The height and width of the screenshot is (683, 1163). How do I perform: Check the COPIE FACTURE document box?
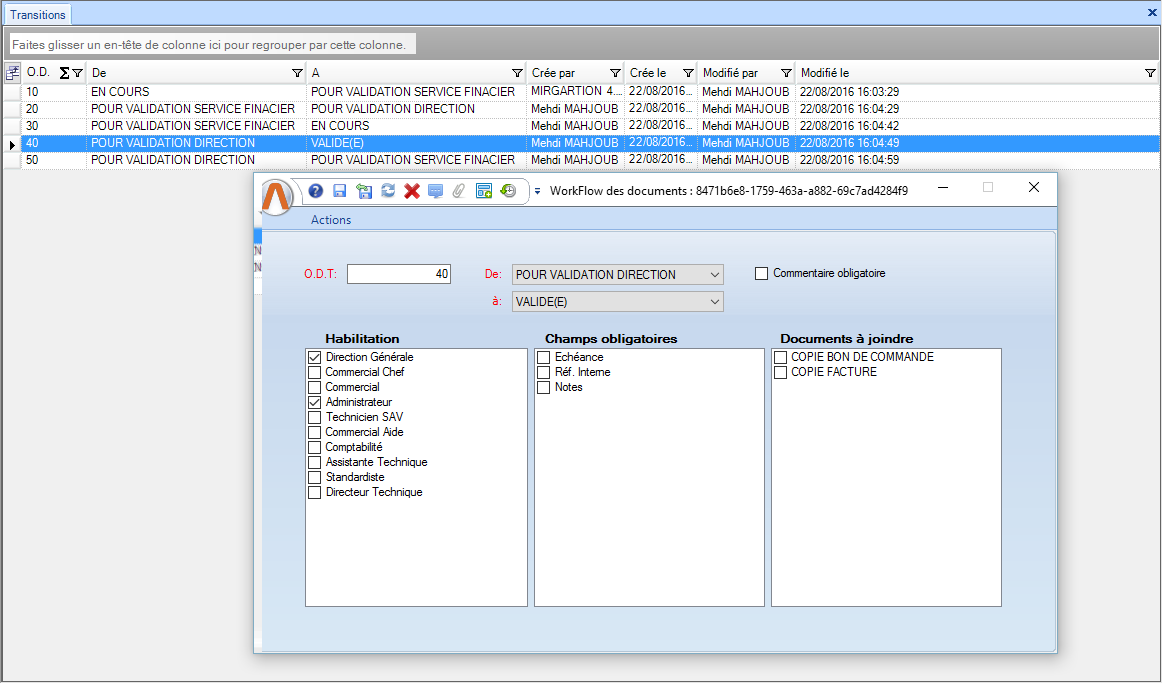point(782,372)
